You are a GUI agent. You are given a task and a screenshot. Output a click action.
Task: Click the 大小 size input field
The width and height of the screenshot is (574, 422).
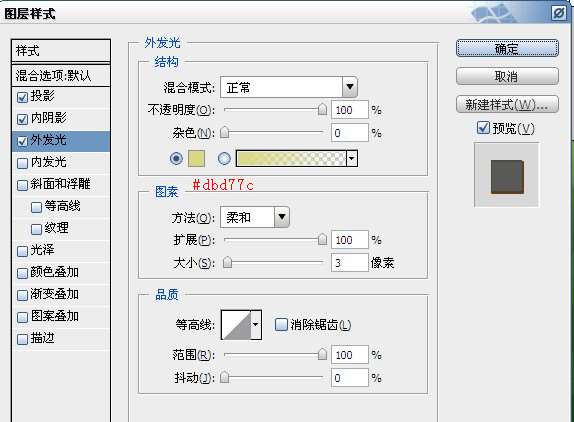point(350,262)
